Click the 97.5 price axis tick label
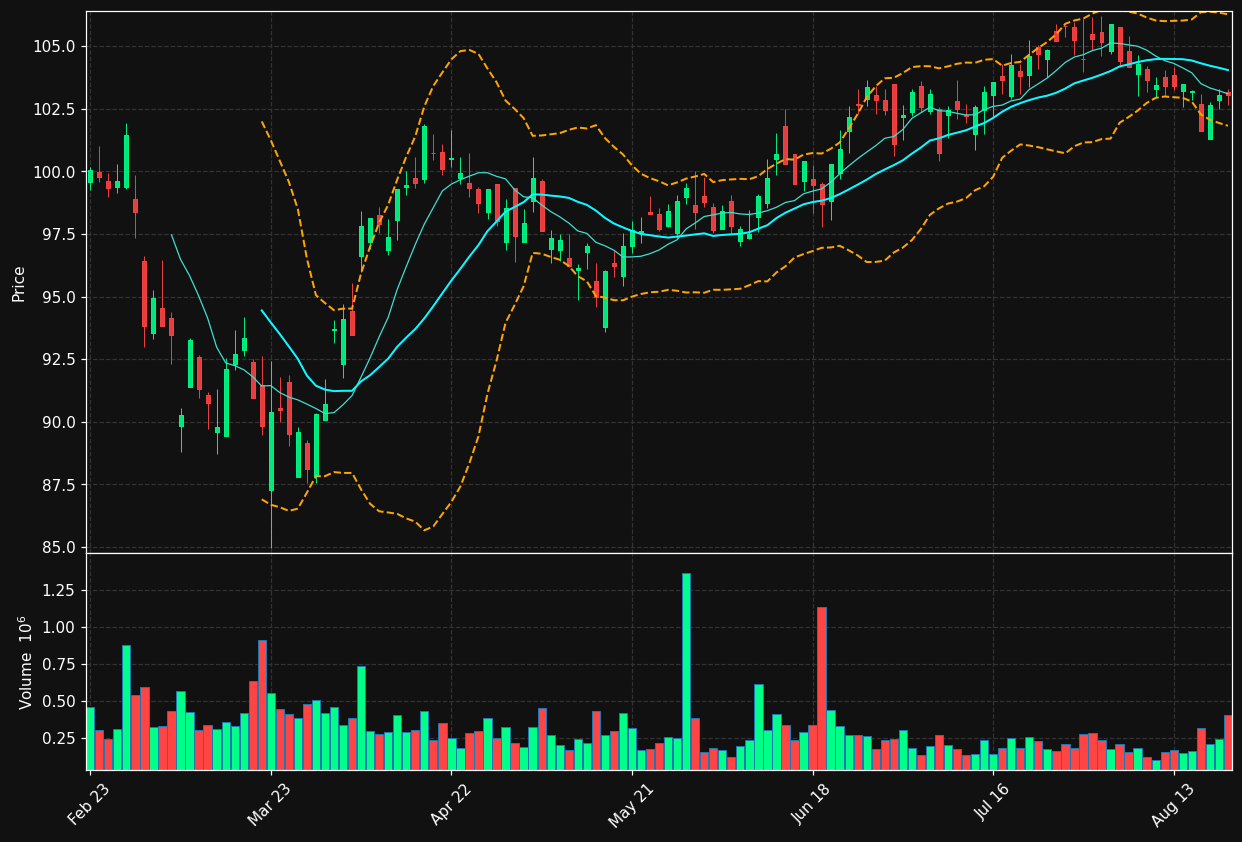Screen dimensions: 1242x842 point(60,235)
